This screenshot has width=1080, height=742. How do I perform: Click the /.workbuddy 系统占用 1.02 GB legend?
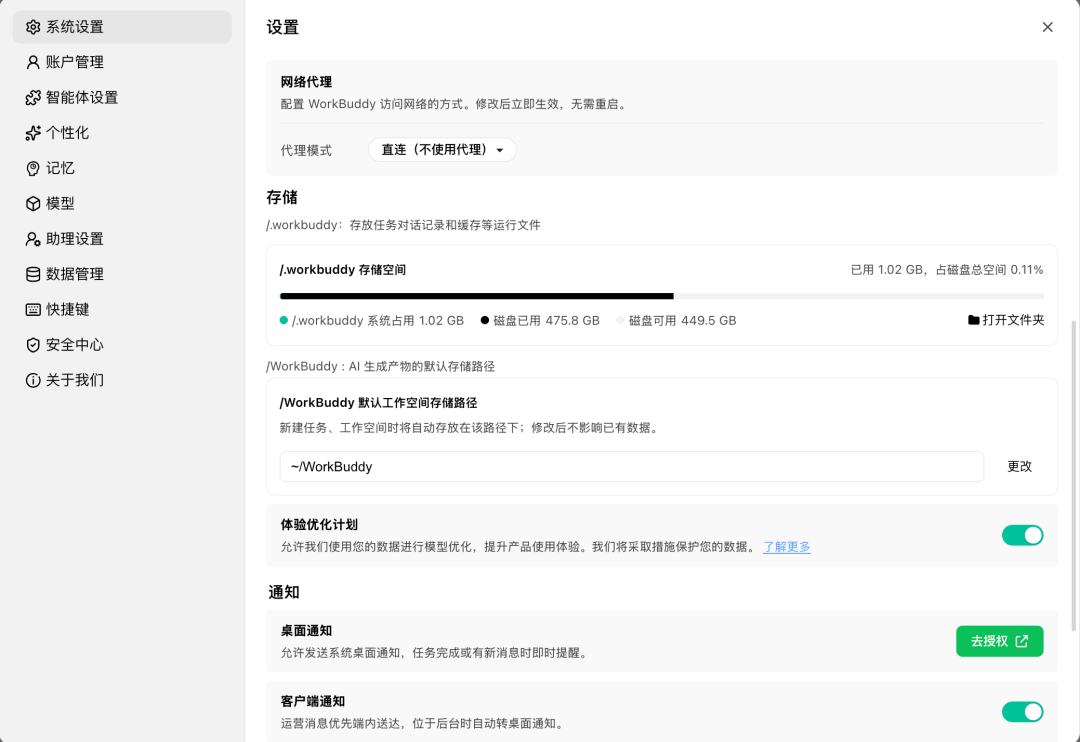coord(372,320)
